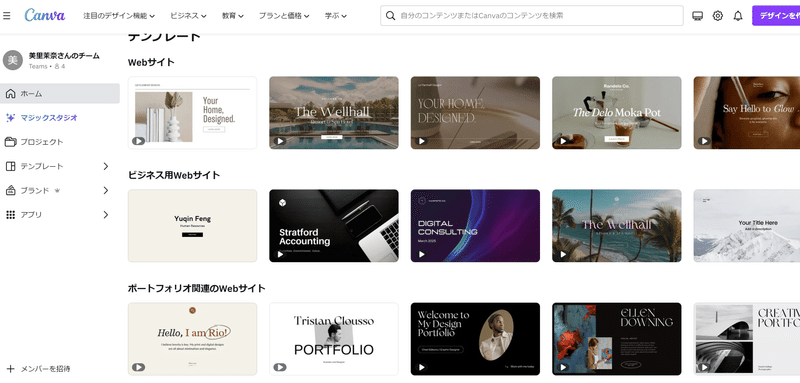800x383 pixels.
Task: Click the search magnifier icon
Action: 390,16
